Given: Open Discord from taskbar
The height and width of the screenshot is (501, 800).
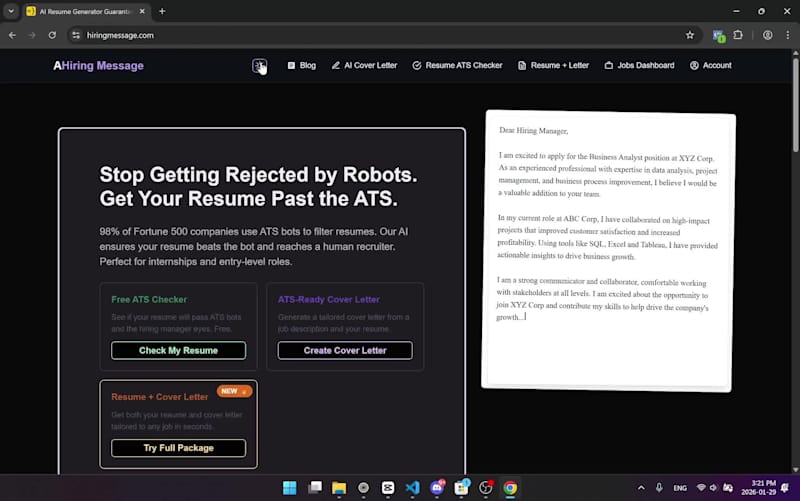Looking at the screenshot, I should [x=437, y=488].
